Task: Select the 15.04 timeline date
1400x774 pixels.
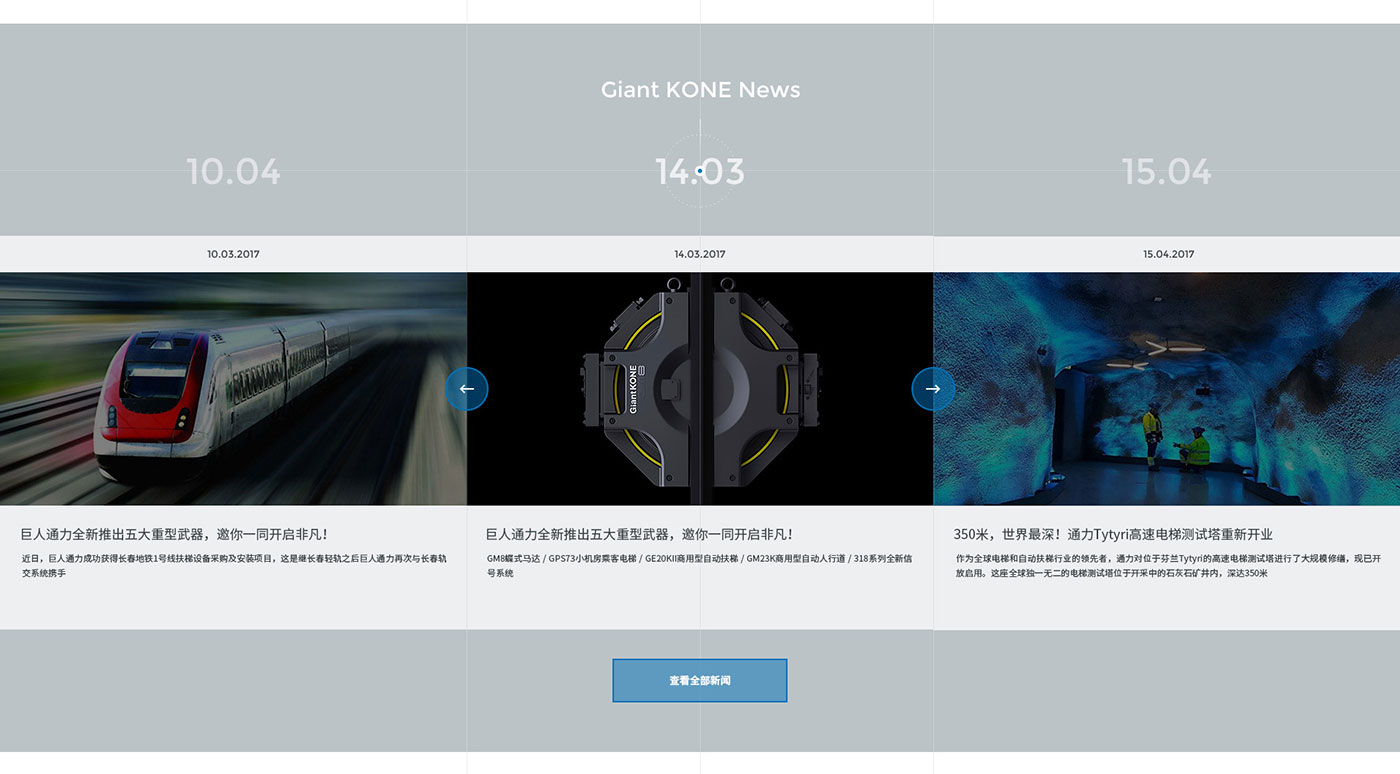Action: click(x=1167, y=171)
